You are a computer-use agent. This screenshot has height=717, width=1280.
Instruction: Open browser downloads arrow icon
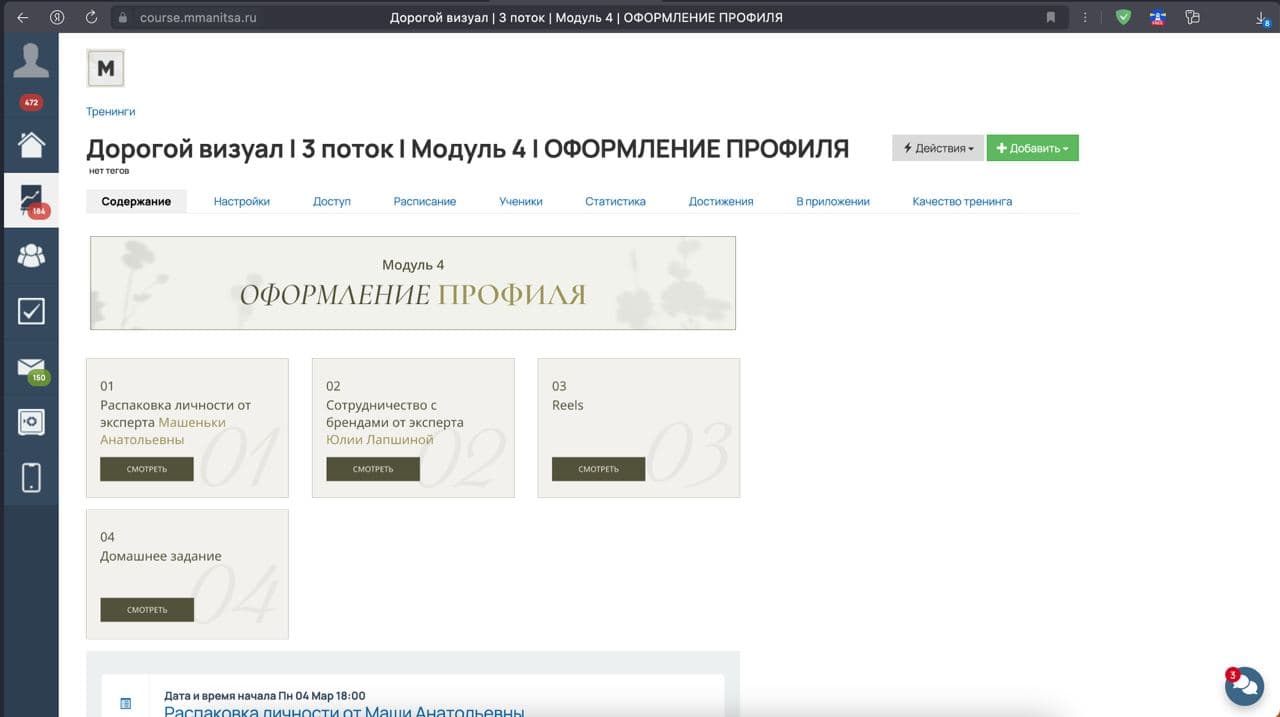click(1261, 17)
